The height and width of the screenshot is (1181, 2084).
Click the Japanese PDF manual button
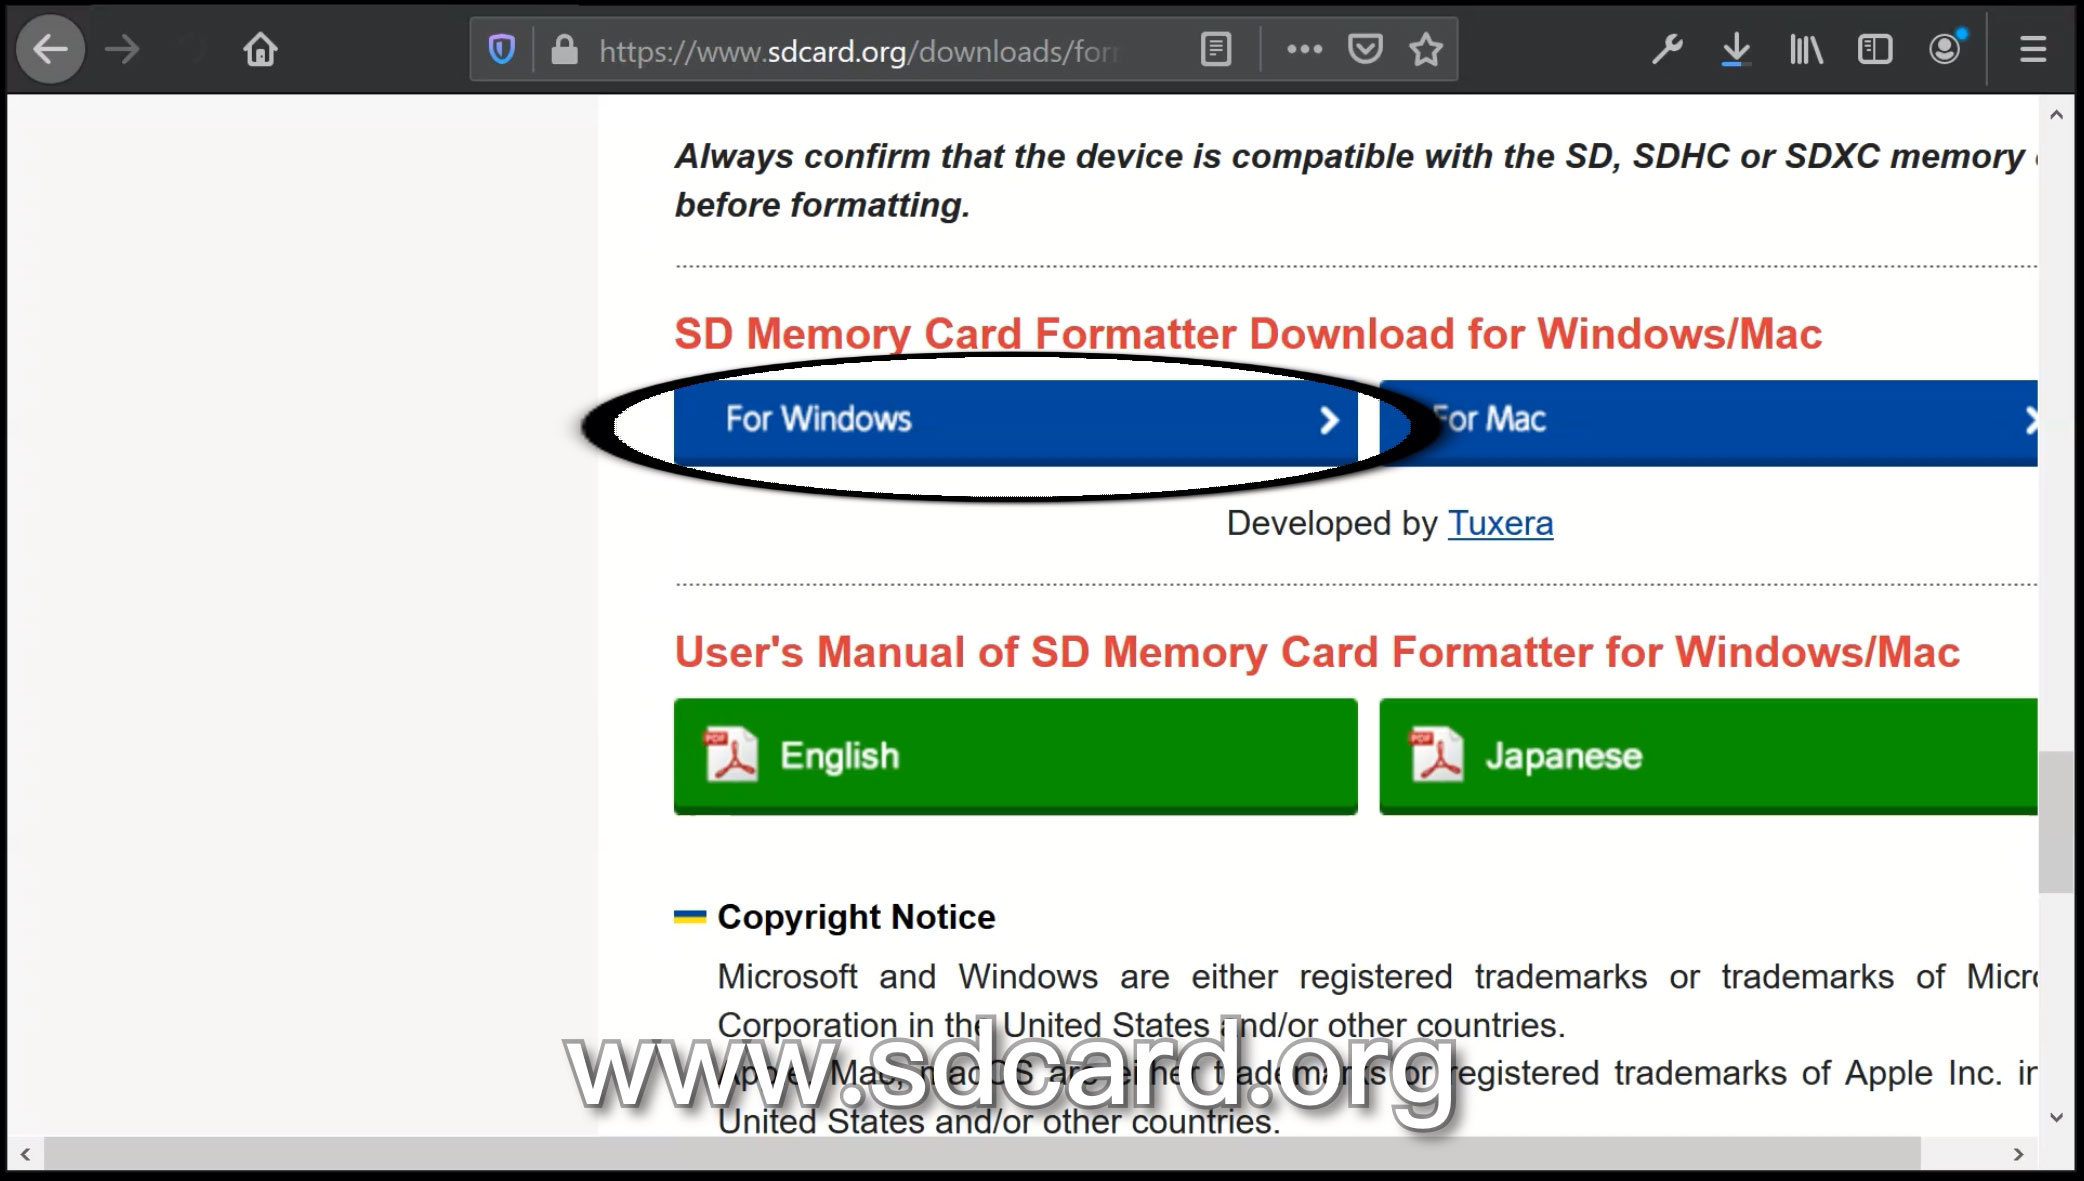(1709, 756)
